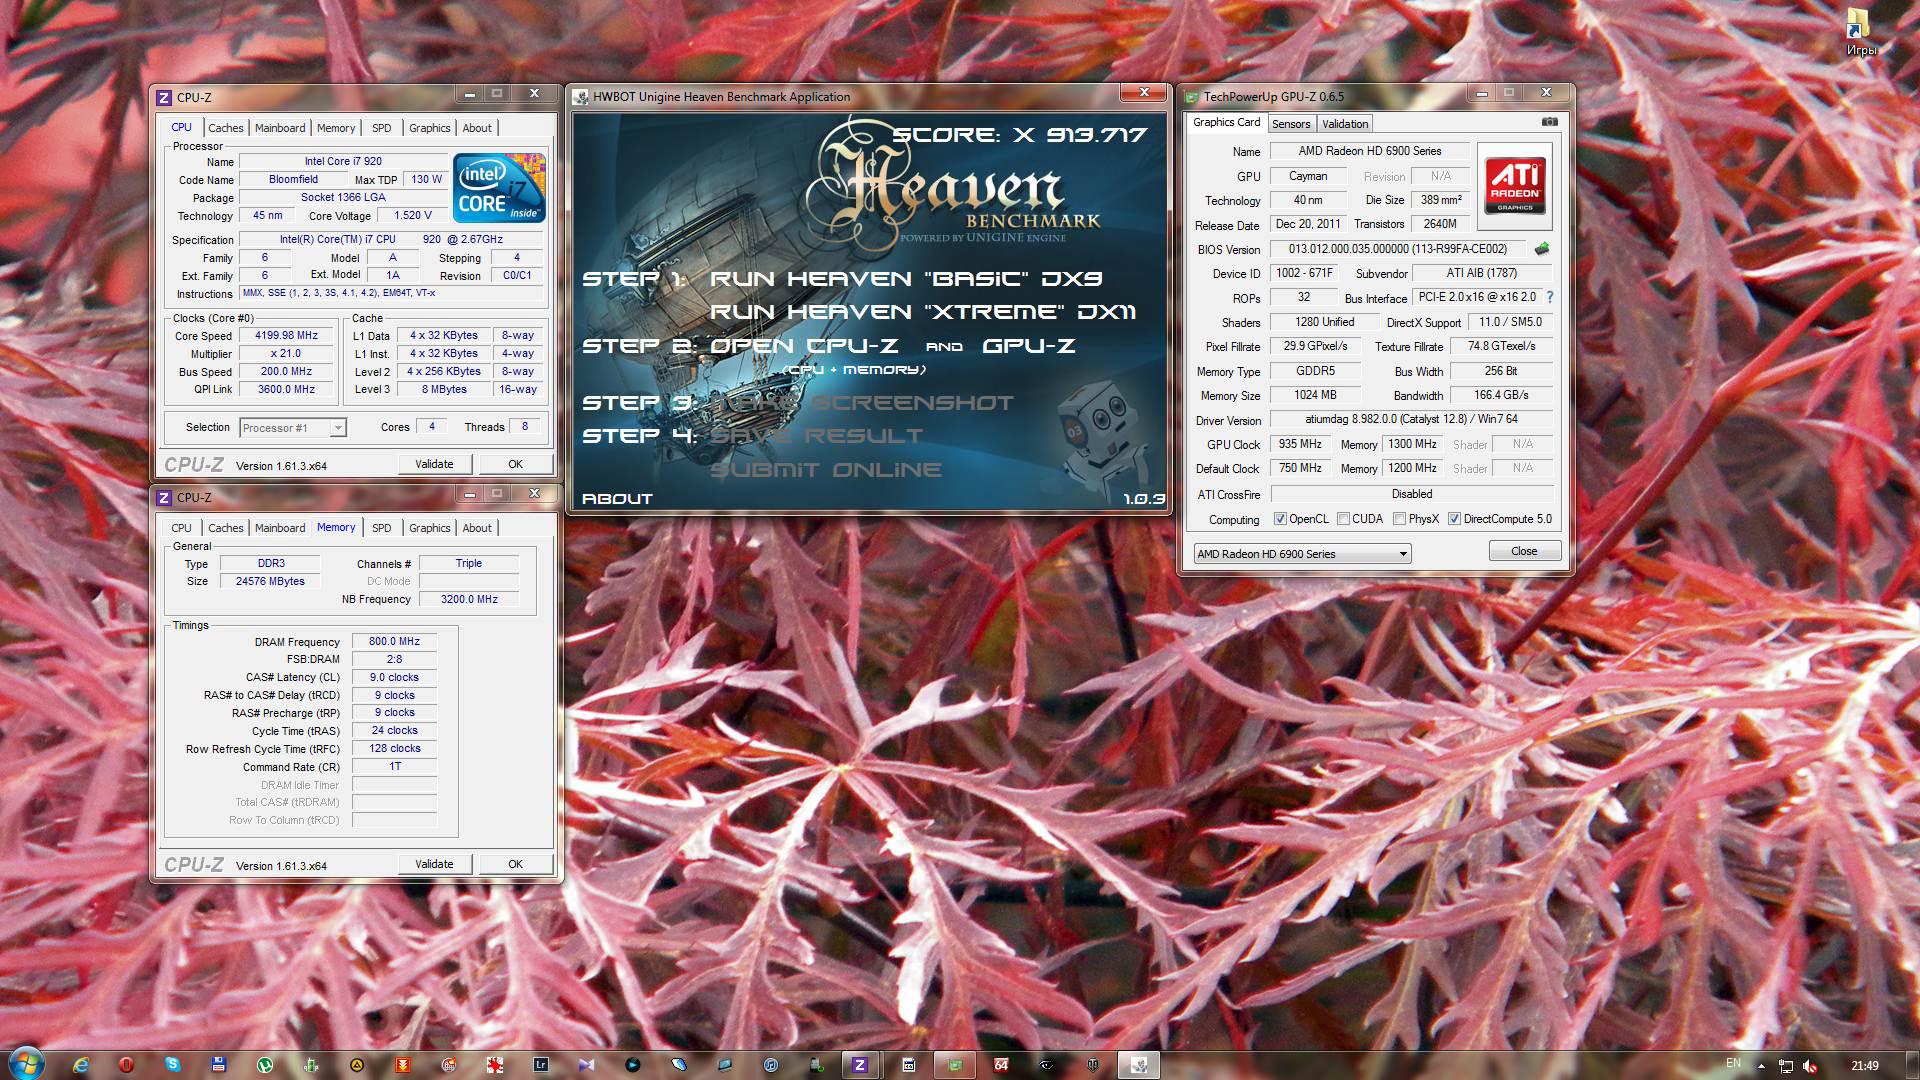This screenshot has height=1080, width=1920.
Task: Open the AMD Radeon HD 6900 Series dropdown
Action: click(x=1302, y=554)
